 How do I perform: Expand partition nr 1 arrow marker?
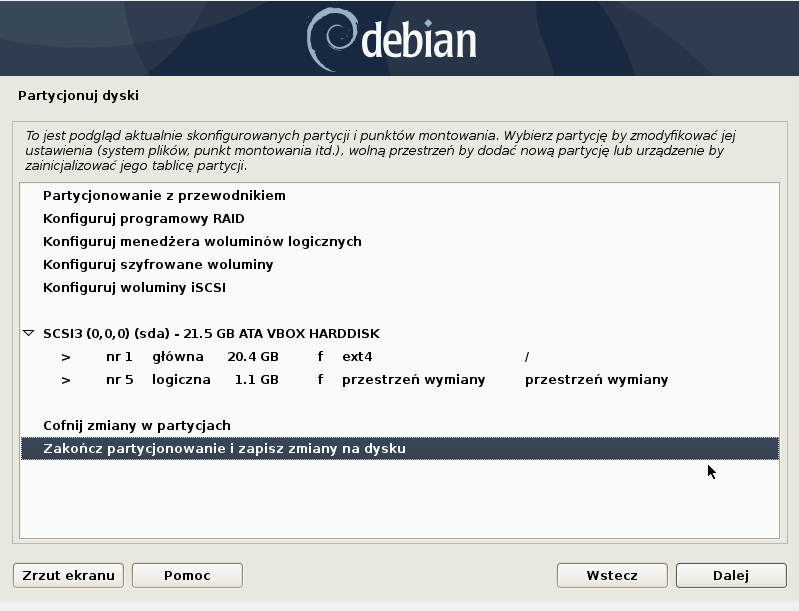tap(66, 357)
